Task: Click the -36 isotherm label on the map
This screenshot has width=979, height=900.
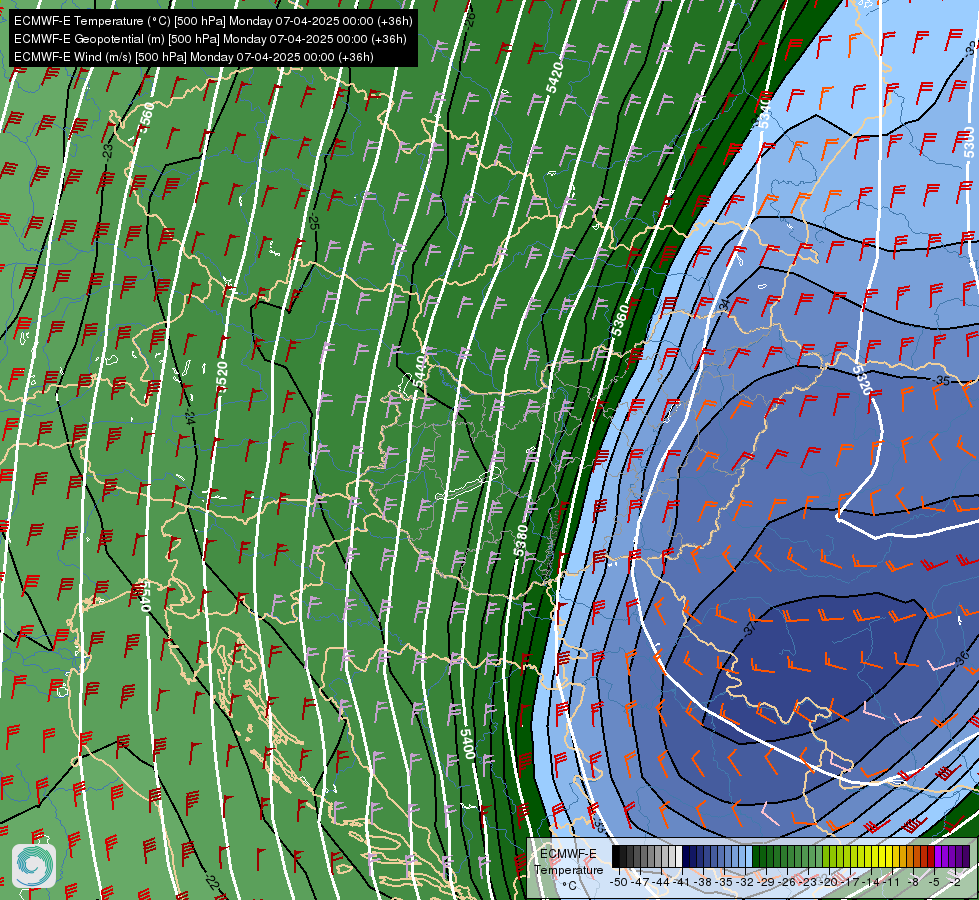Action: [x=962, y=657]
